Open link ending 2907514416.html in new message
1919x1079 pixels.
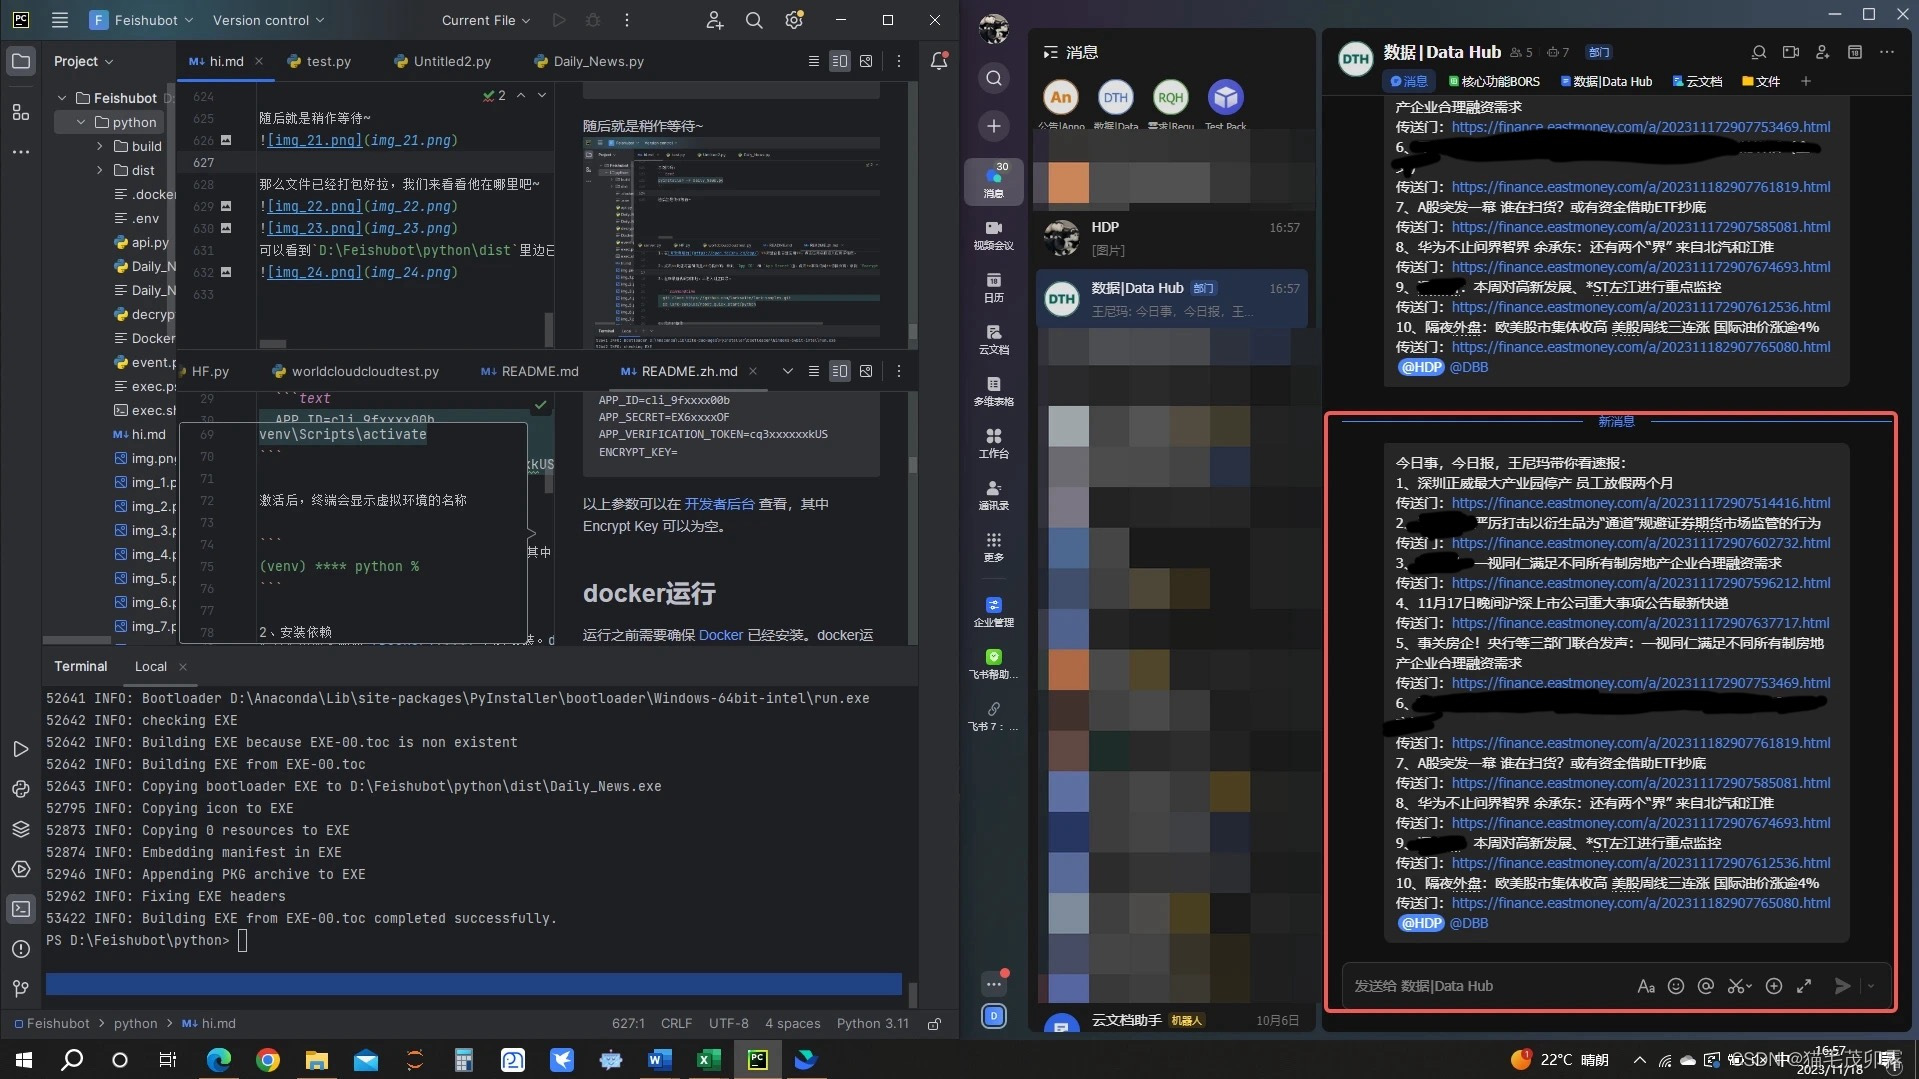pos(1640,503)
